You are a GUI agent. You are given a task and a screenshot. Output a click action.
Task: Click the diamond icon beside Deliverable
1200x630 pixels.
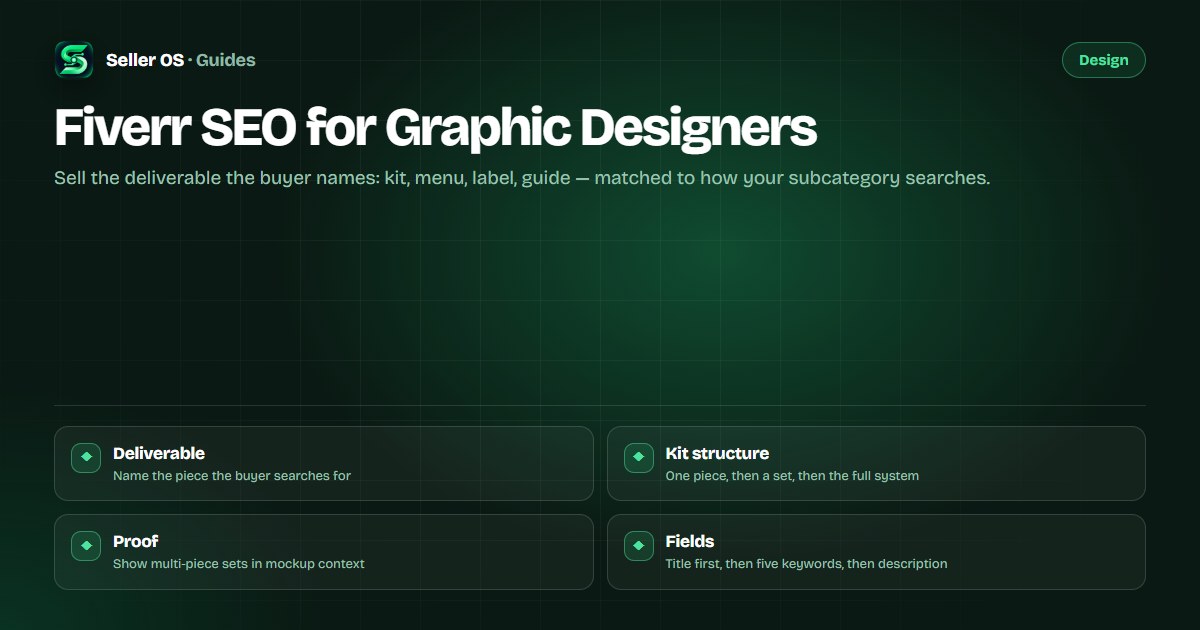click(86, 457)
